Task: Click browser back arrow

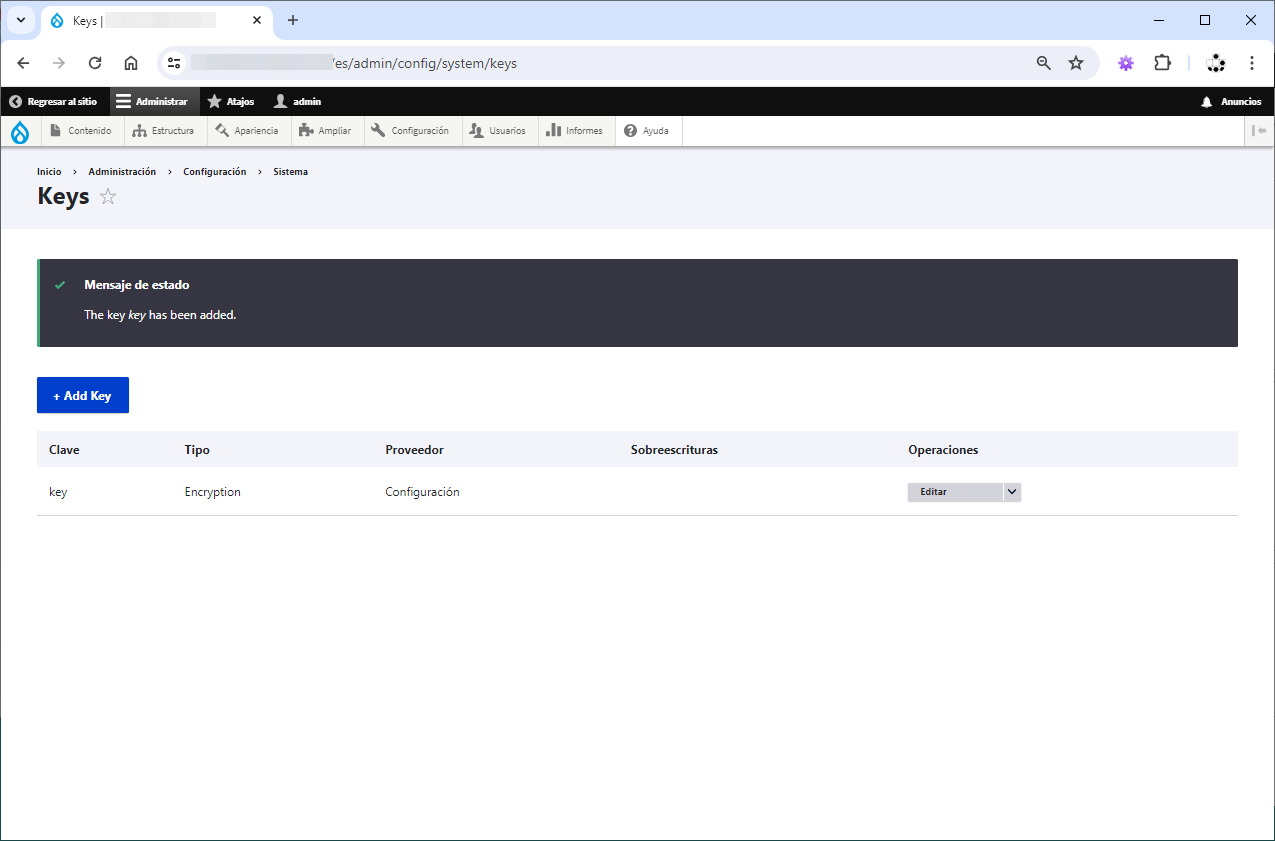Action: 24,63
